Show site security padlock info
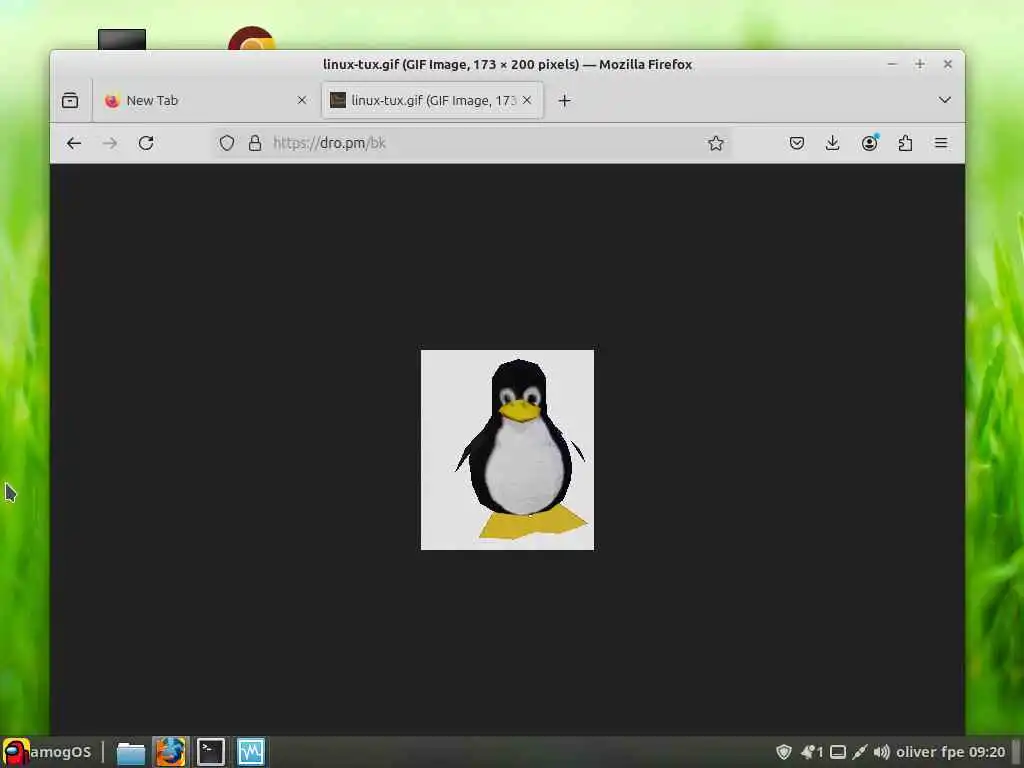 coord(255,143)
